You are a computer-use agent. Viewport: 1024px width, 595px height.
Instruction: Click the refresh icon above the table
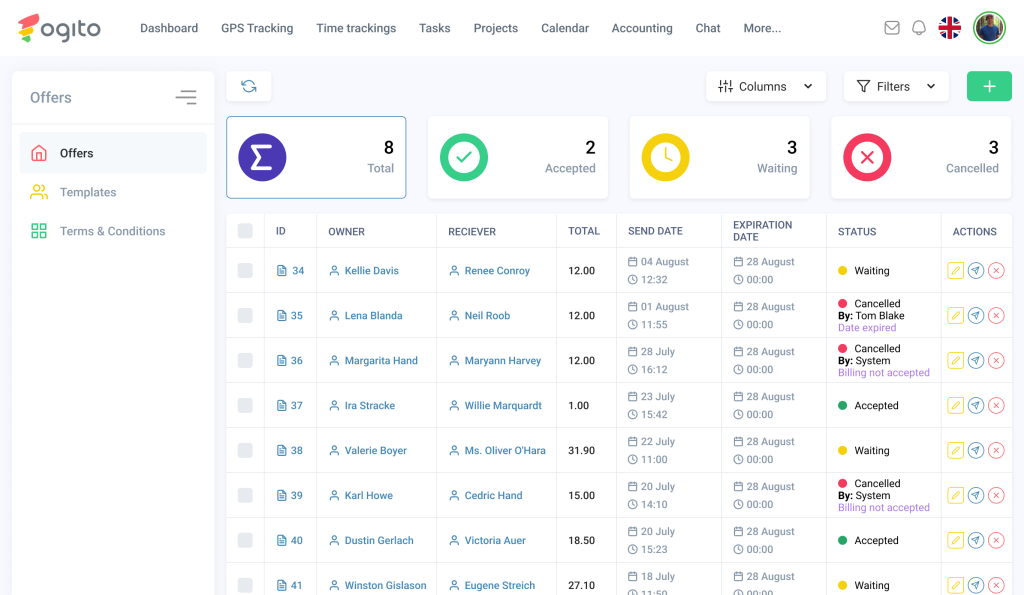249,87
